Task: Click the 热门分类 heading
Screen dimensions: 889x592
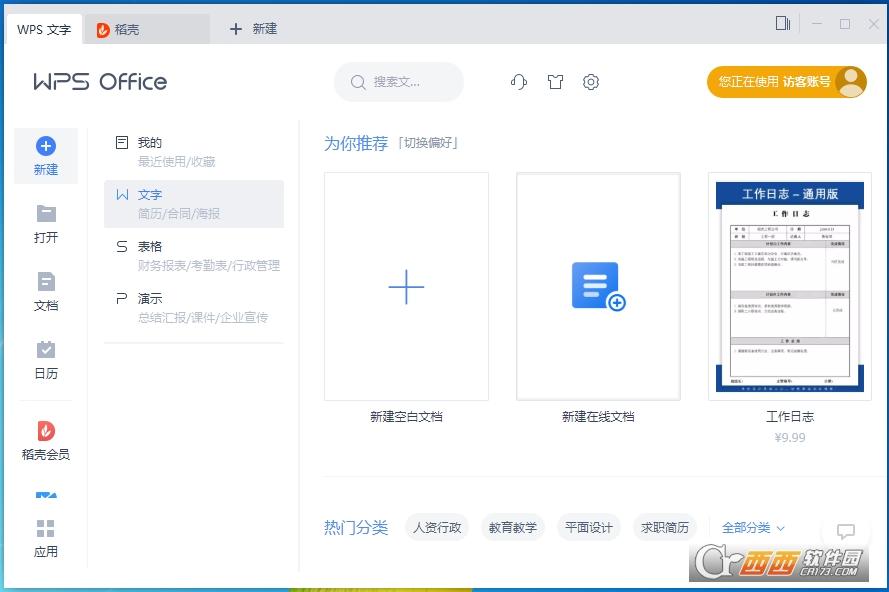Action: coord(356,528)
